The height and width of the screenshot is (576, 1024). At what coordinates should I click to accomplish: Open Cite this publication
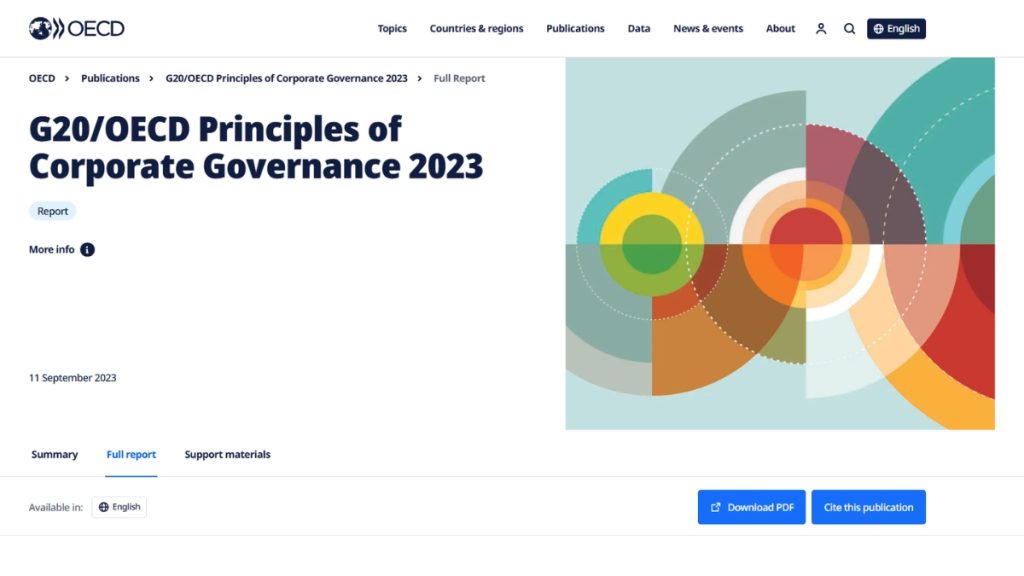868,507
